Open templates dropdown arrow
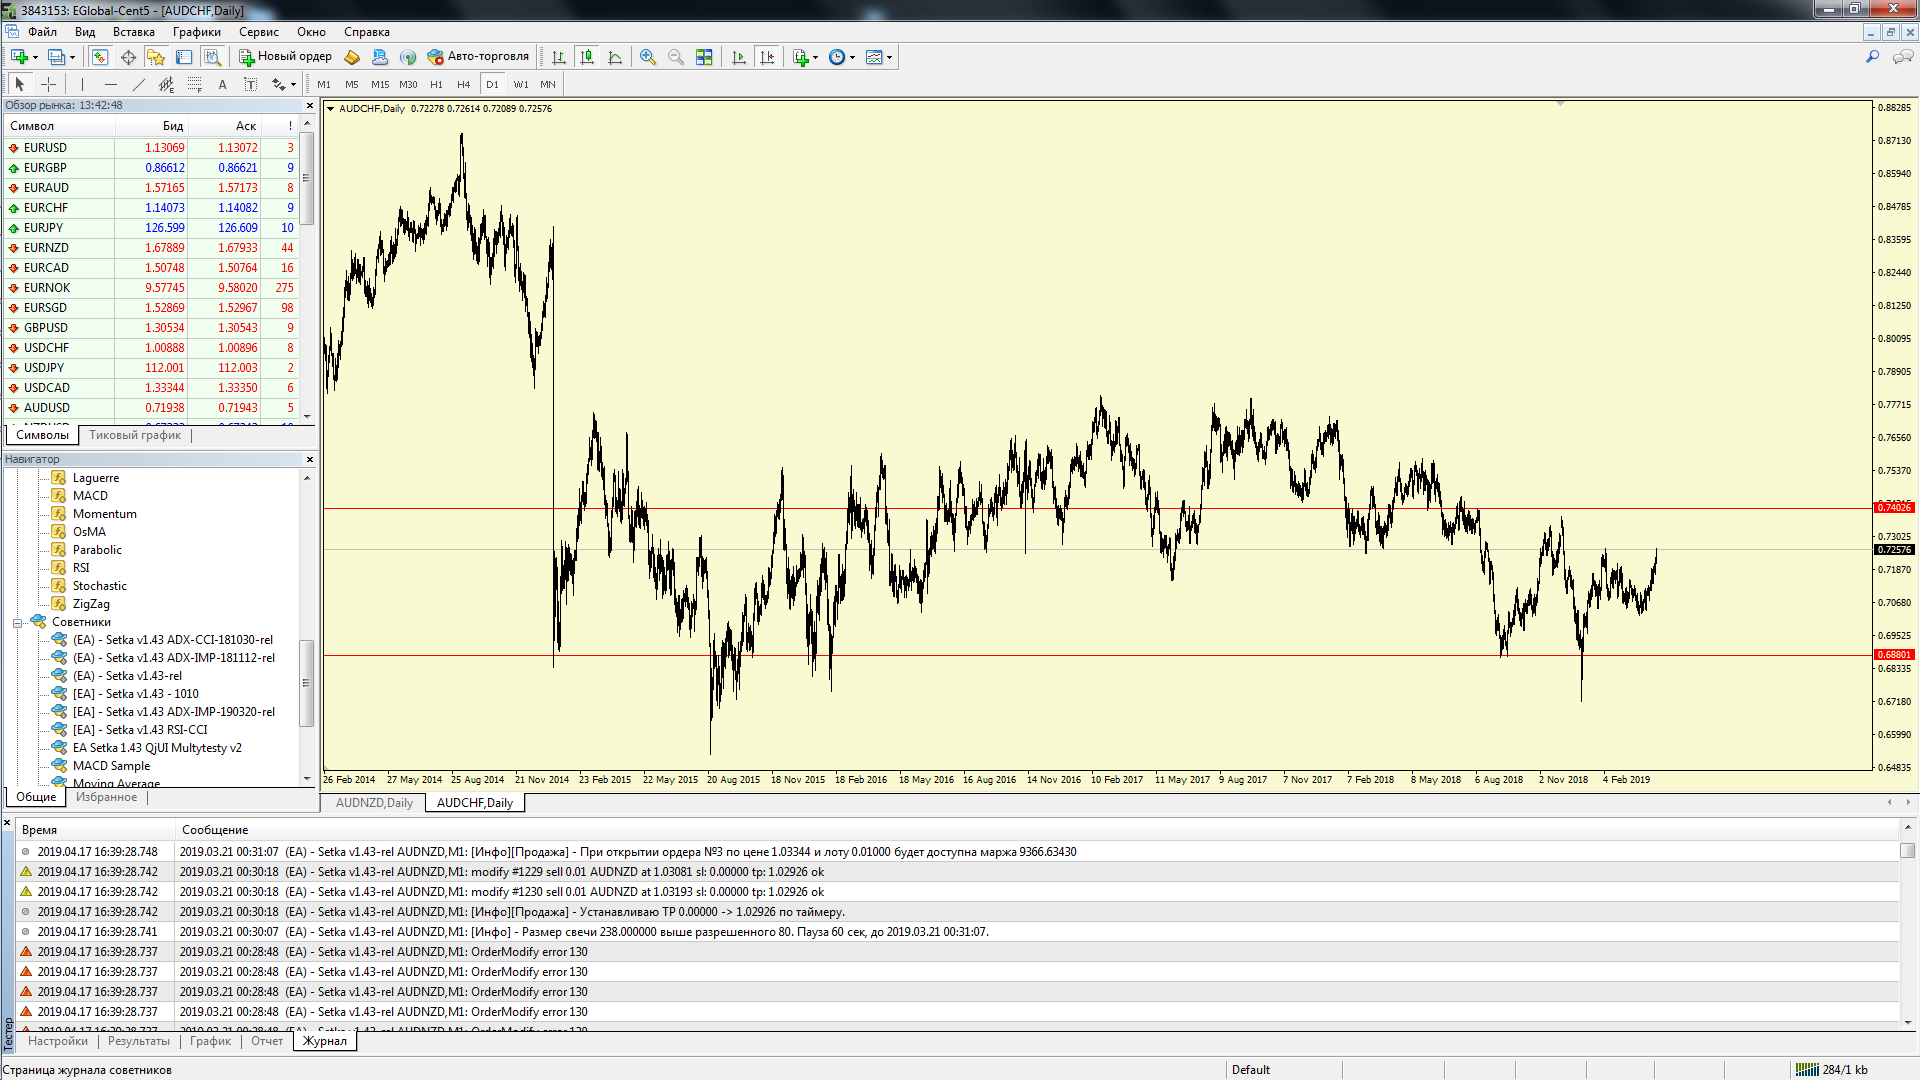 pos(889,57)
